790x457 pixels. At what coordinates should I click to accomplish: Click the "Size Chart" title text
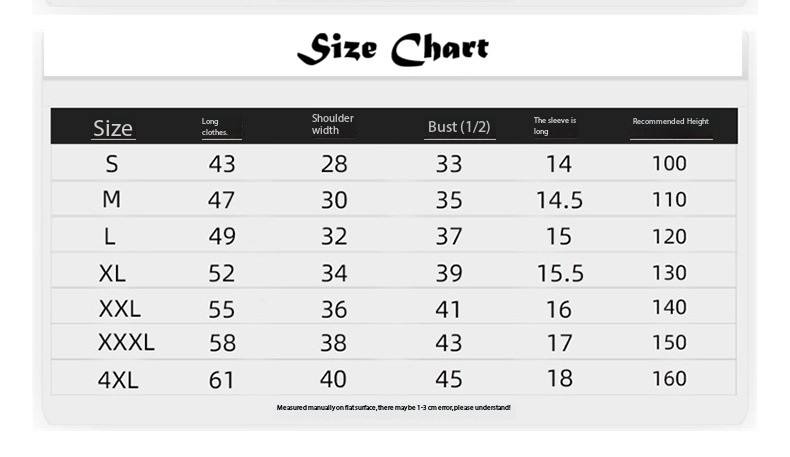(x=393, y=49)
